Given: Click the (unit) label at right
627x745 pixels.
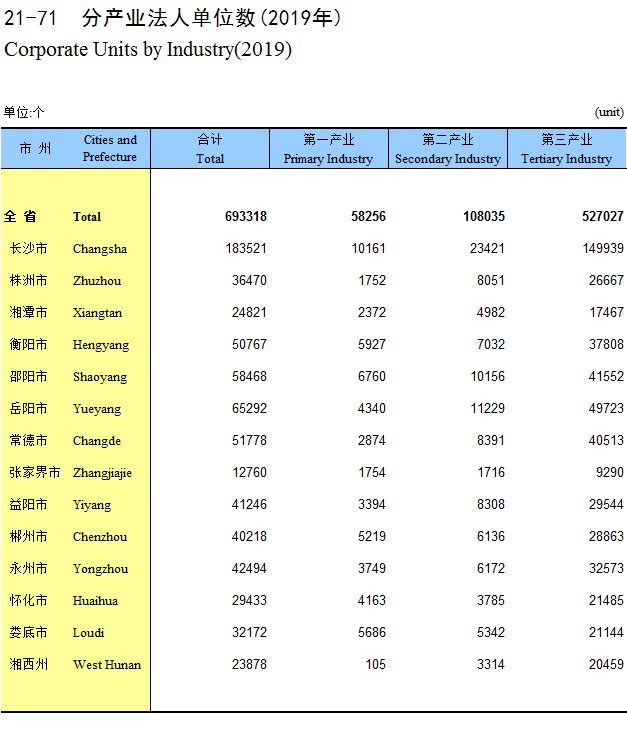Looking at the screenshot, I should [x=609, y=112].
